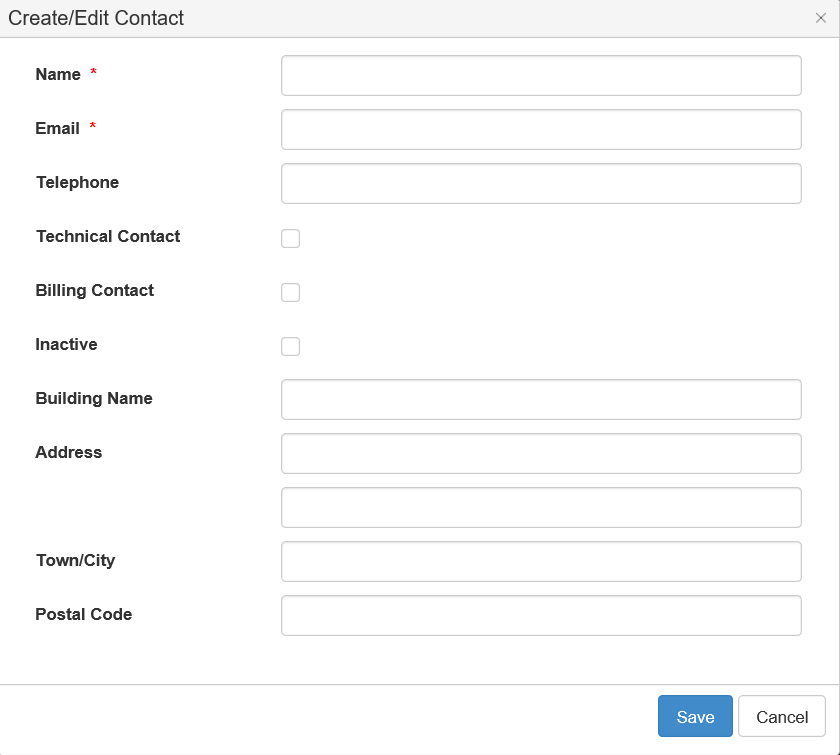Enable the Technical Contact checkbox
This screenshot has height=755, width=840.
[x=290, y=238]
